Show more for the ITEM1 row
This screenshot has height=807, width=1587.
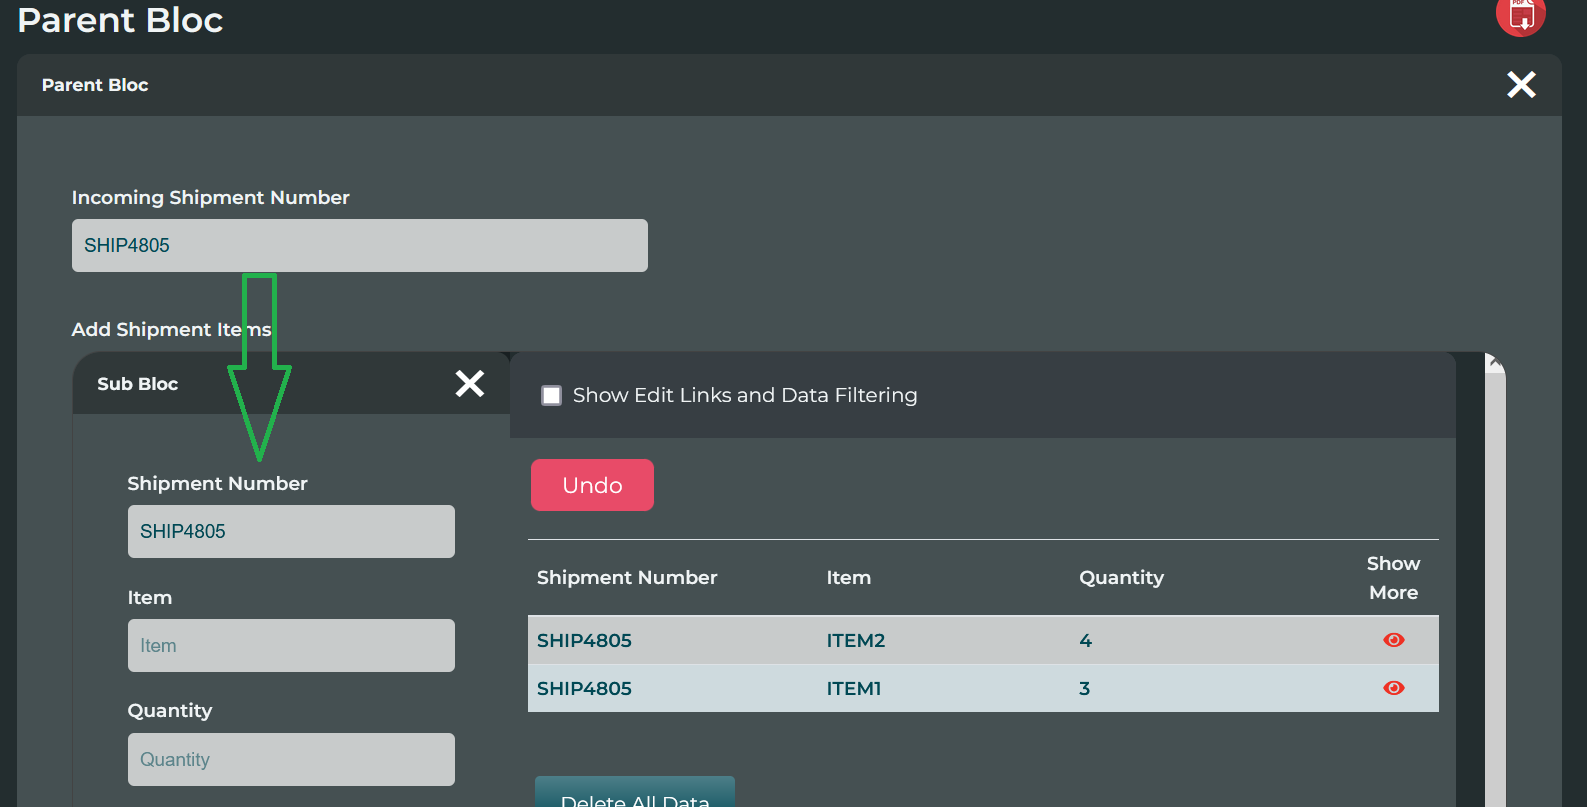click(1393, 688)
